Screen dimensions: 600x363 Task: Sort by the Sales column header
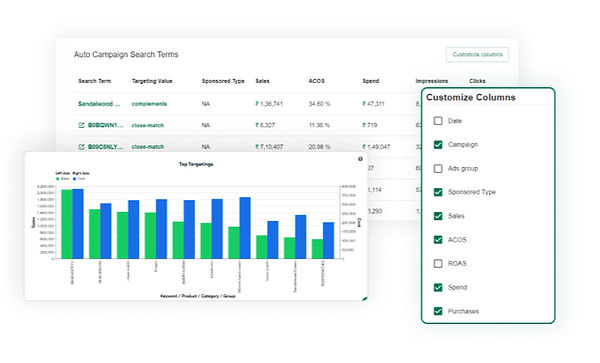tap(262, 81)
